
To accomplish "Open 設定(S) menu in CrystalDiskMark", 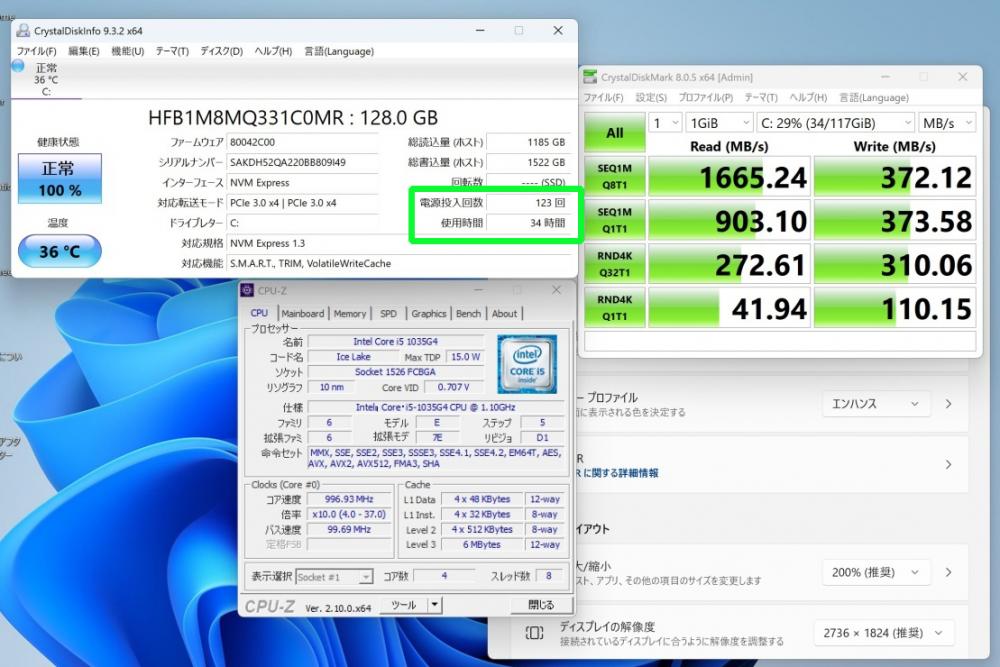I will click(651, 98).
